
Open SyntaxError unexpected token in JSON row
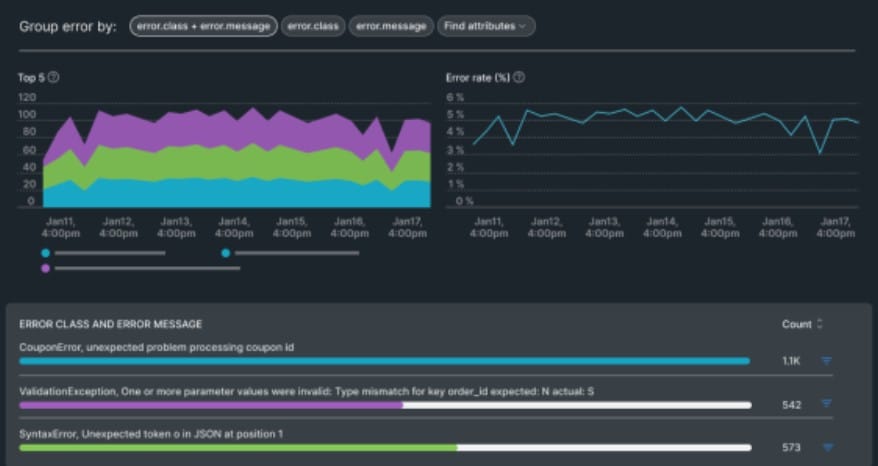[x=151, y=434]
